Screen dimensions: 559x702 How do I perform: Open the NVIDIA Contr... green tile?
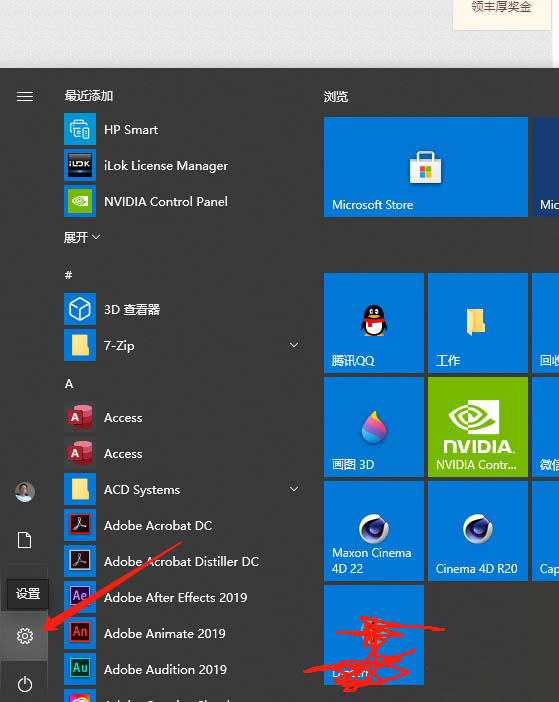[478, 427]
